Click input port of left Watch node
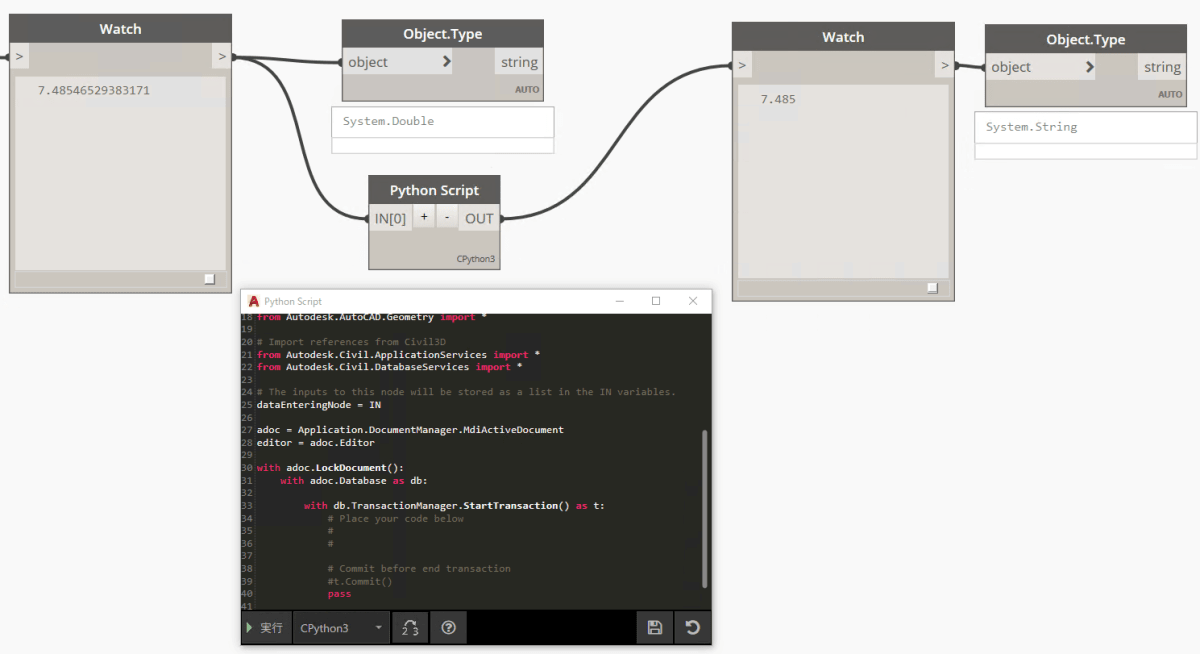The width and height of the screenshot is (1200, 654). [20, 56]
